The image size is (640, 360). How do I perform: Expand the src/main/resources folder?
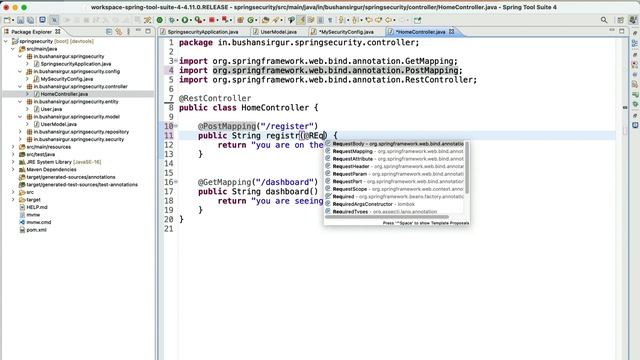coord(13,147)
